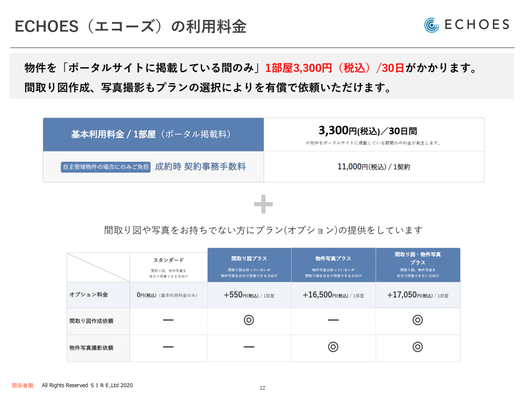Click the ECHOES wordmark text in the logo

[477, 24]
